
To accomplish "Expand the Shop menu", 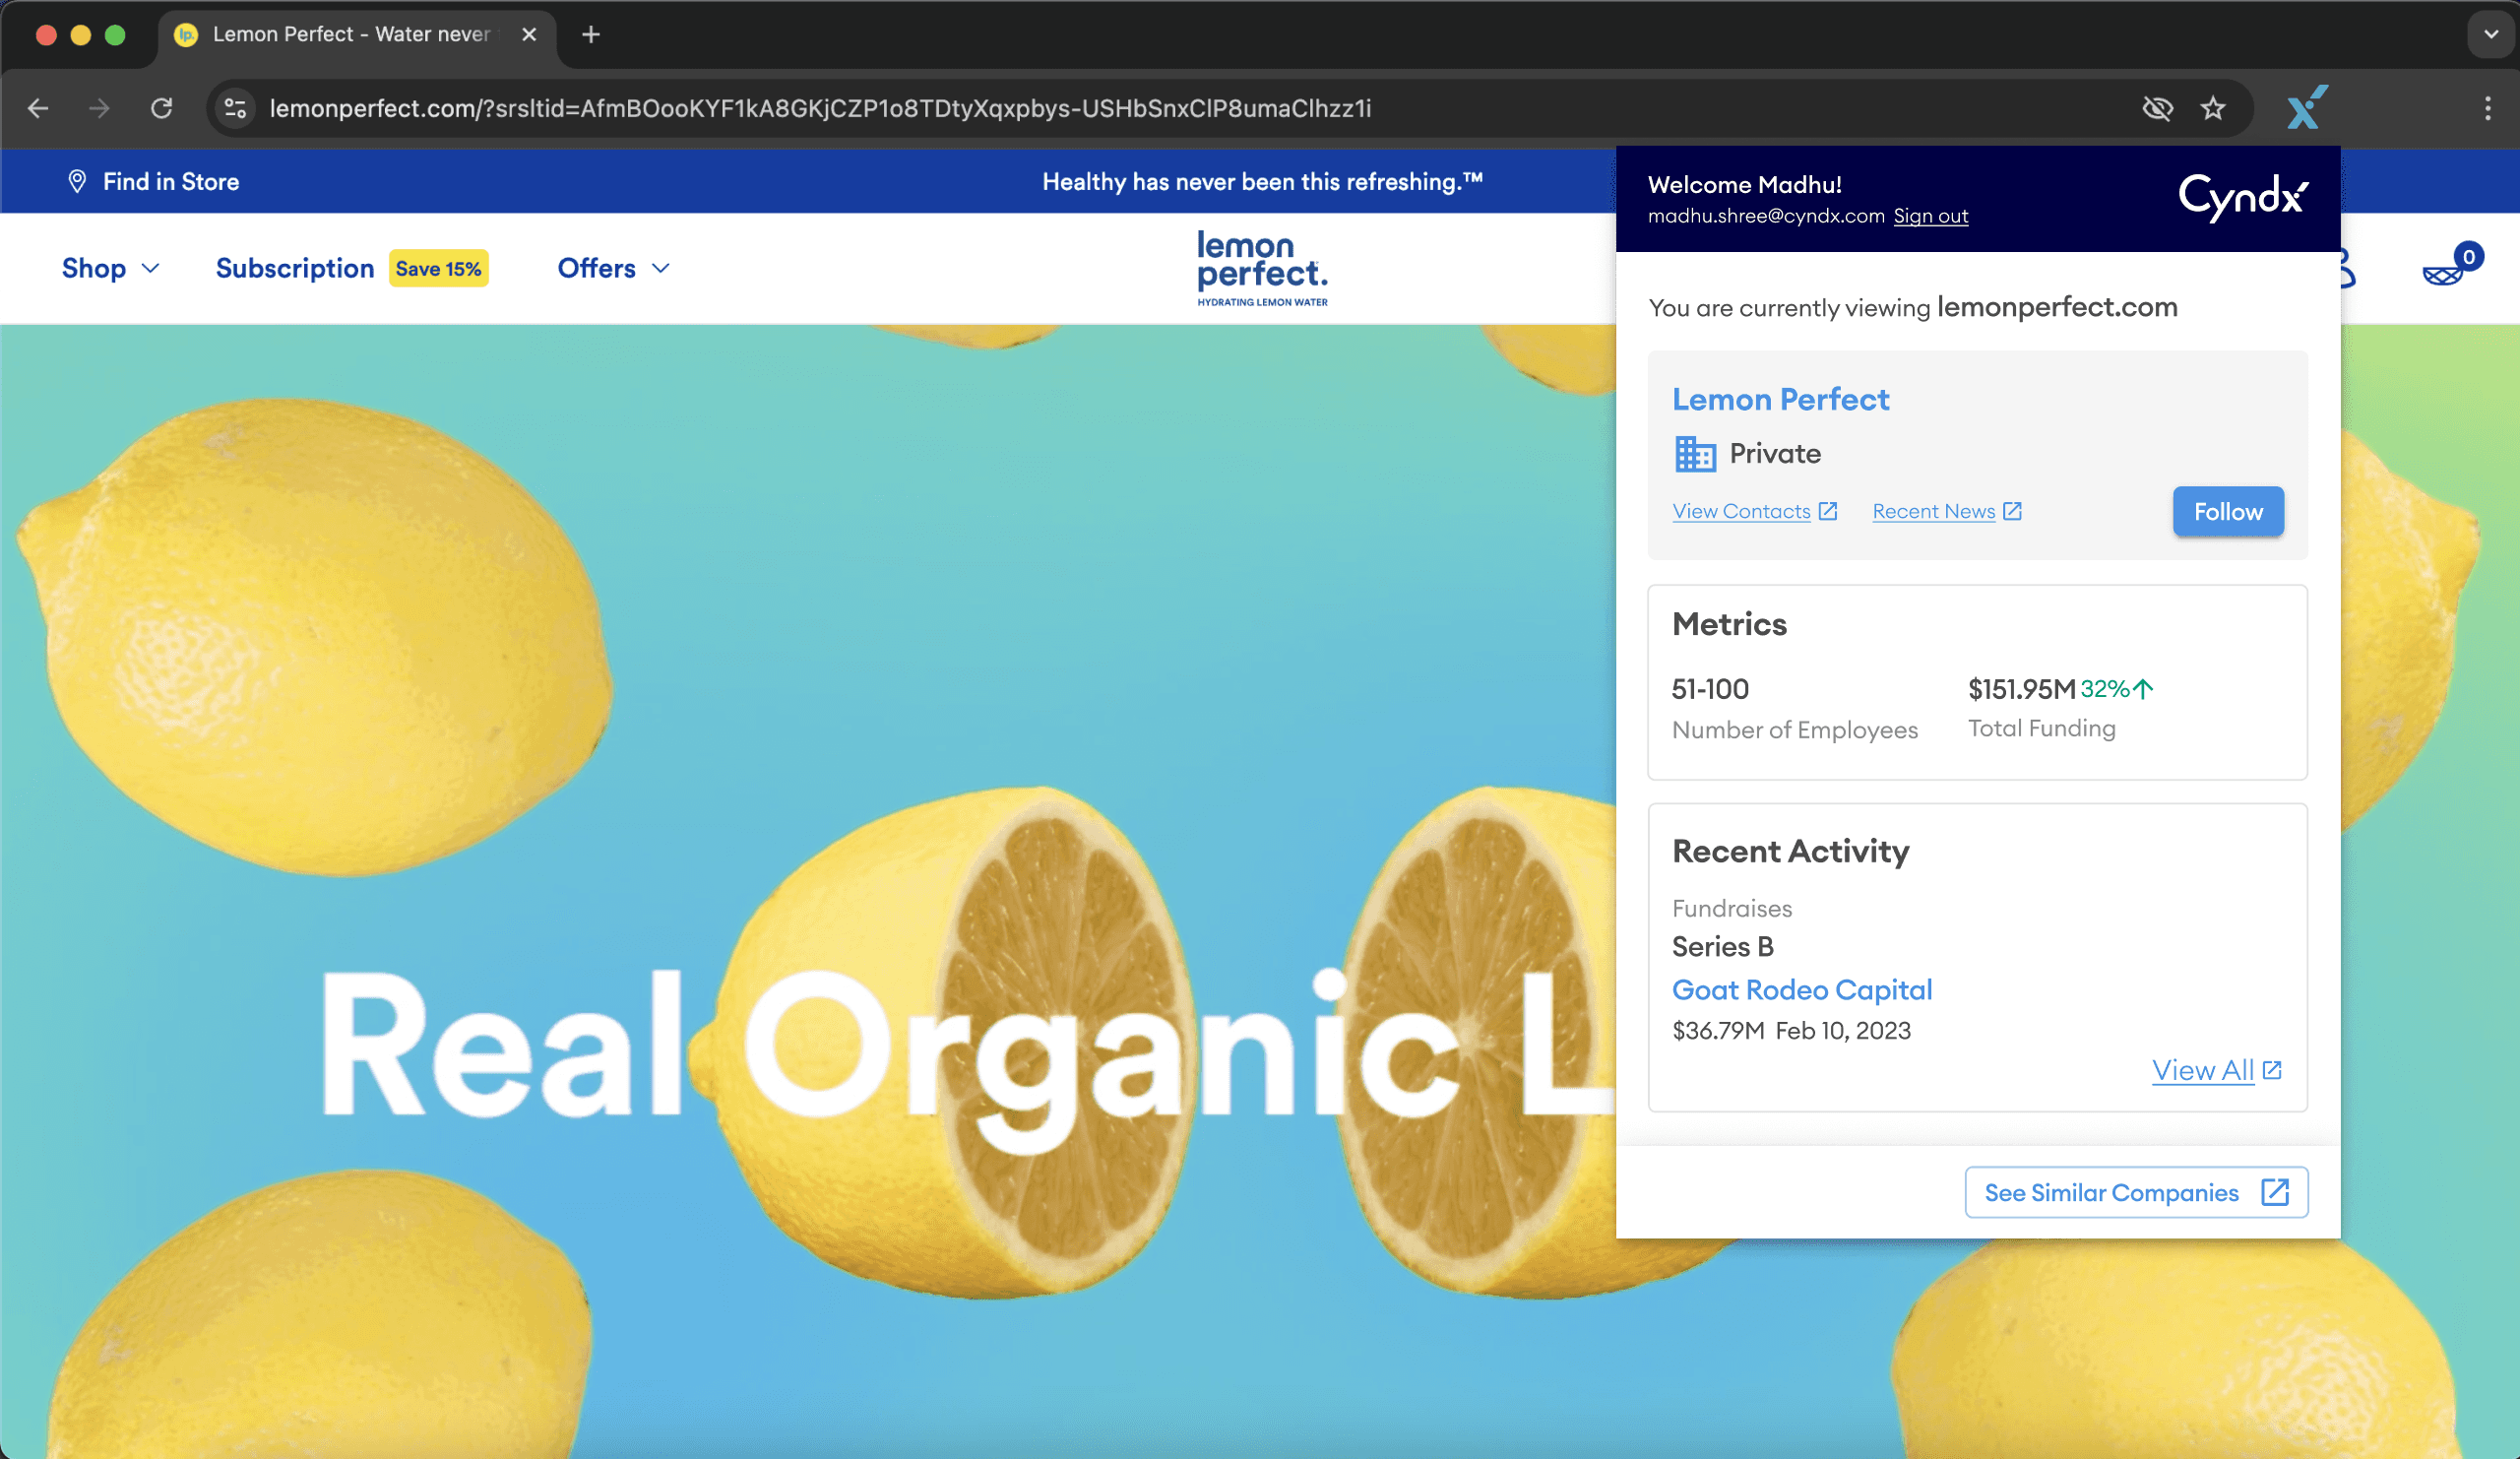I will point(111,268).
